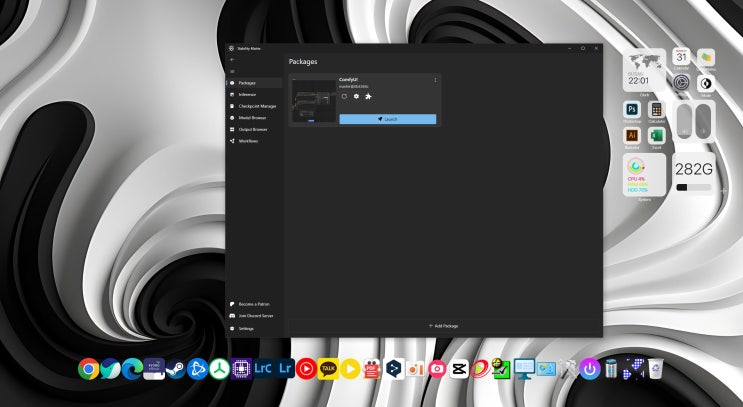Open Google Chrome from the dock
Screen dimensions: 743x407
[89, 369]
